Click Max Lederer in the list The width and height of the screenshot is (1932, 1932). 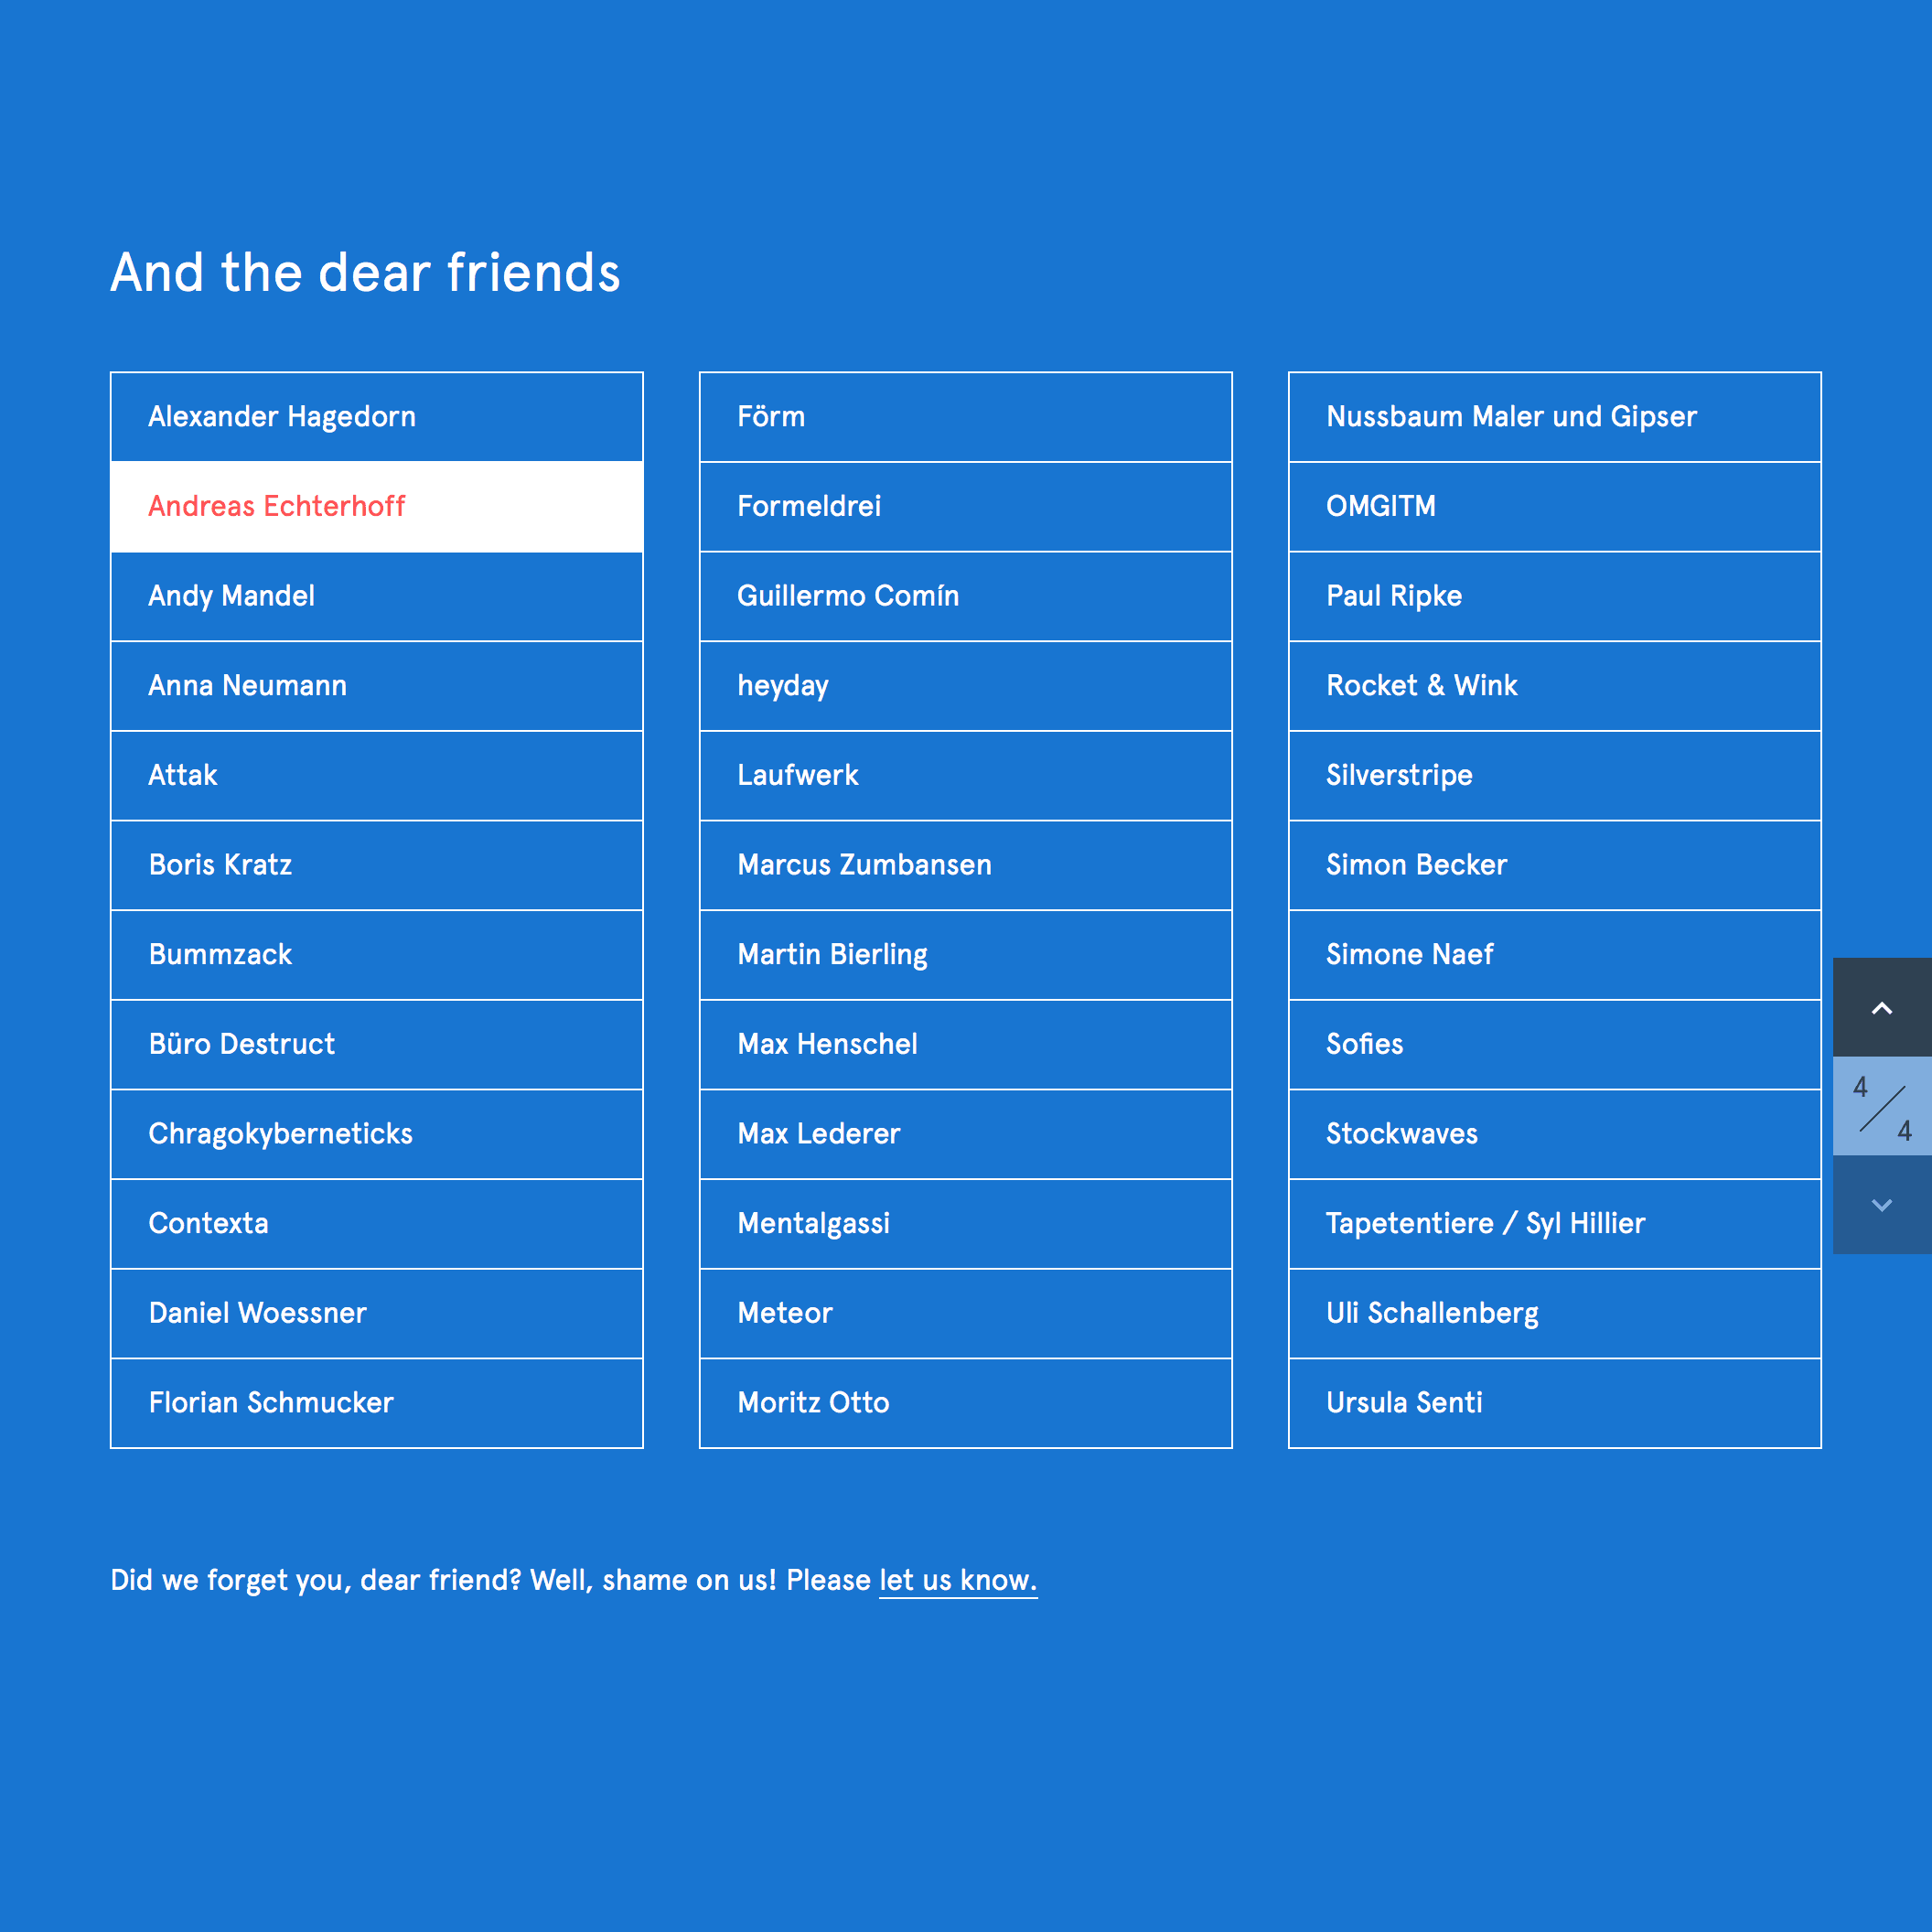tap(966, 1134)
